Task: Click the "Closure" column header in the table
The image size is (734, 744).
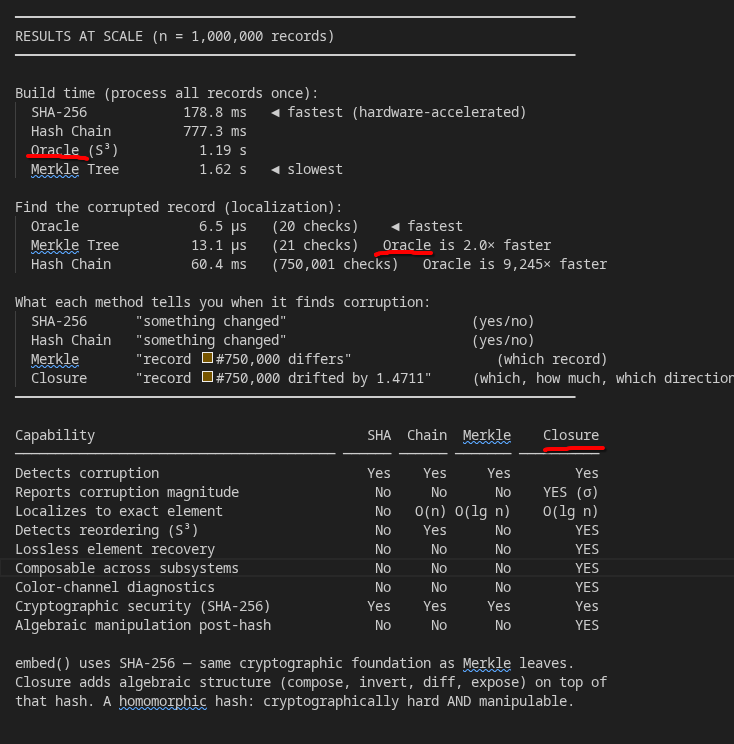Action: (571, 435)
